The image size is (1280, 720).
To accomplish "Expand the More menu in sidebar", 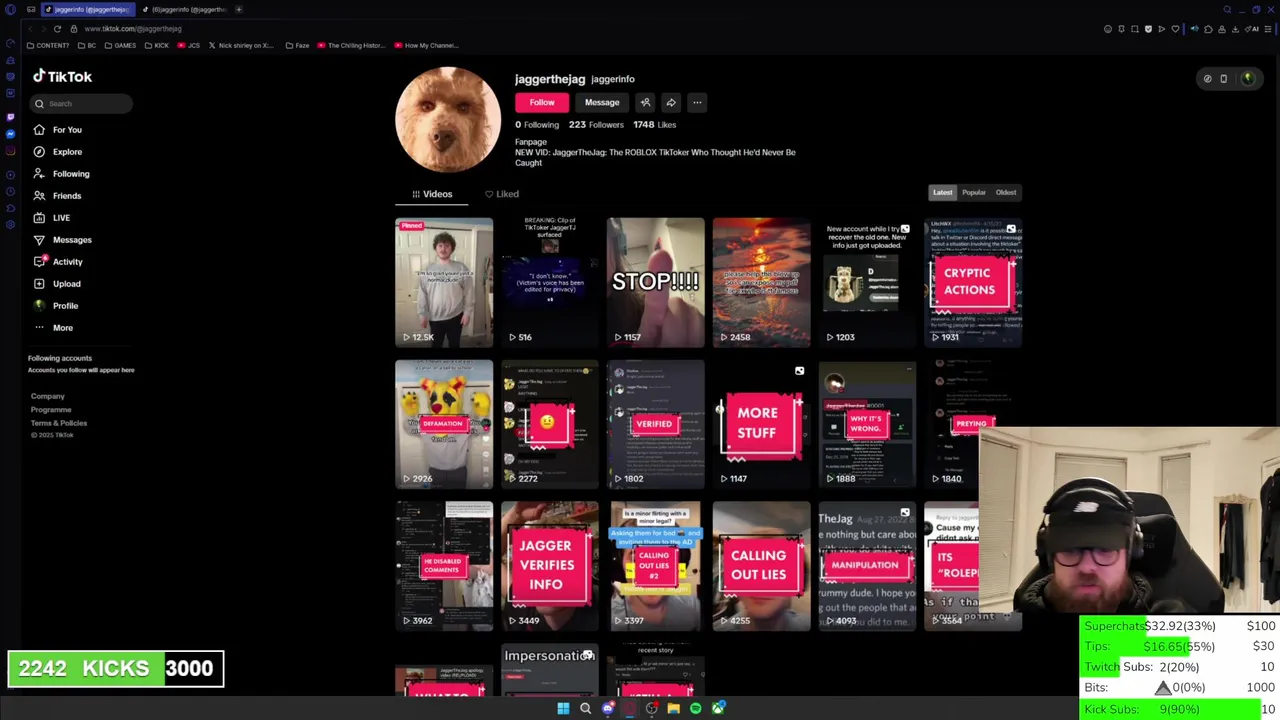I will pyautogui.click(x=53, y=328).
